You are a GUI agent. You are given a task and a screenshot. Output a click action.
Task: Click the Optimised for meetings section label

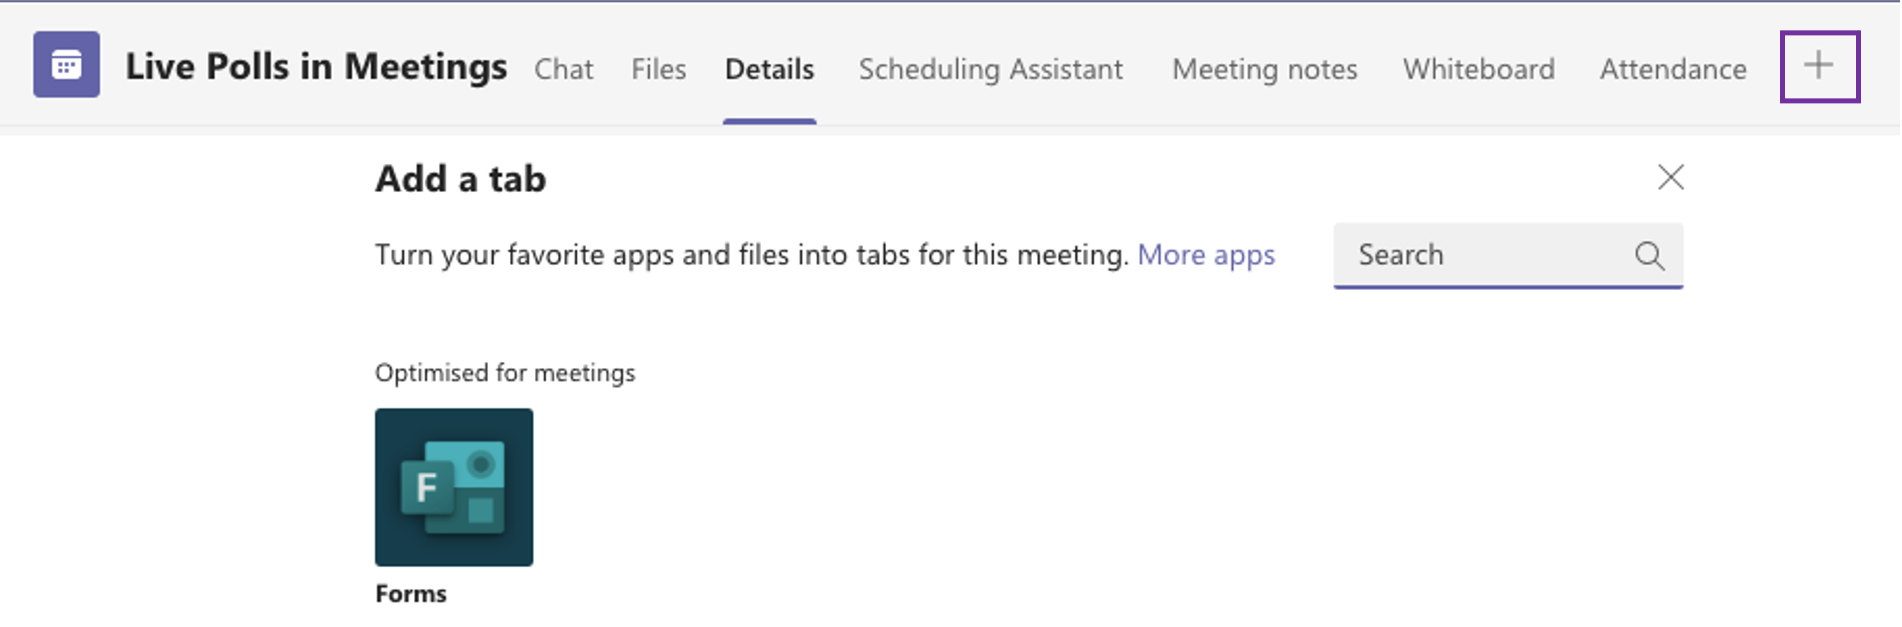coord(505,373)
